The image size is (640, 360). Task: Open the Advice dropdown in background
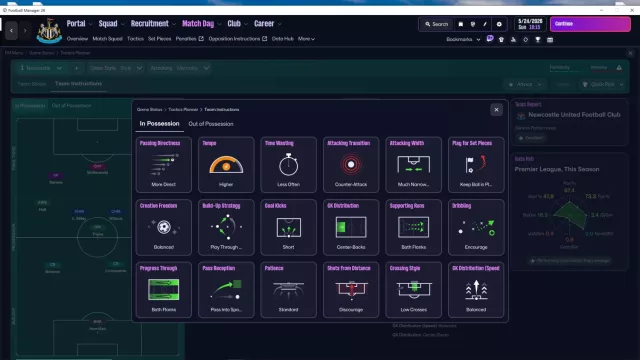click(x=524, y=84)
